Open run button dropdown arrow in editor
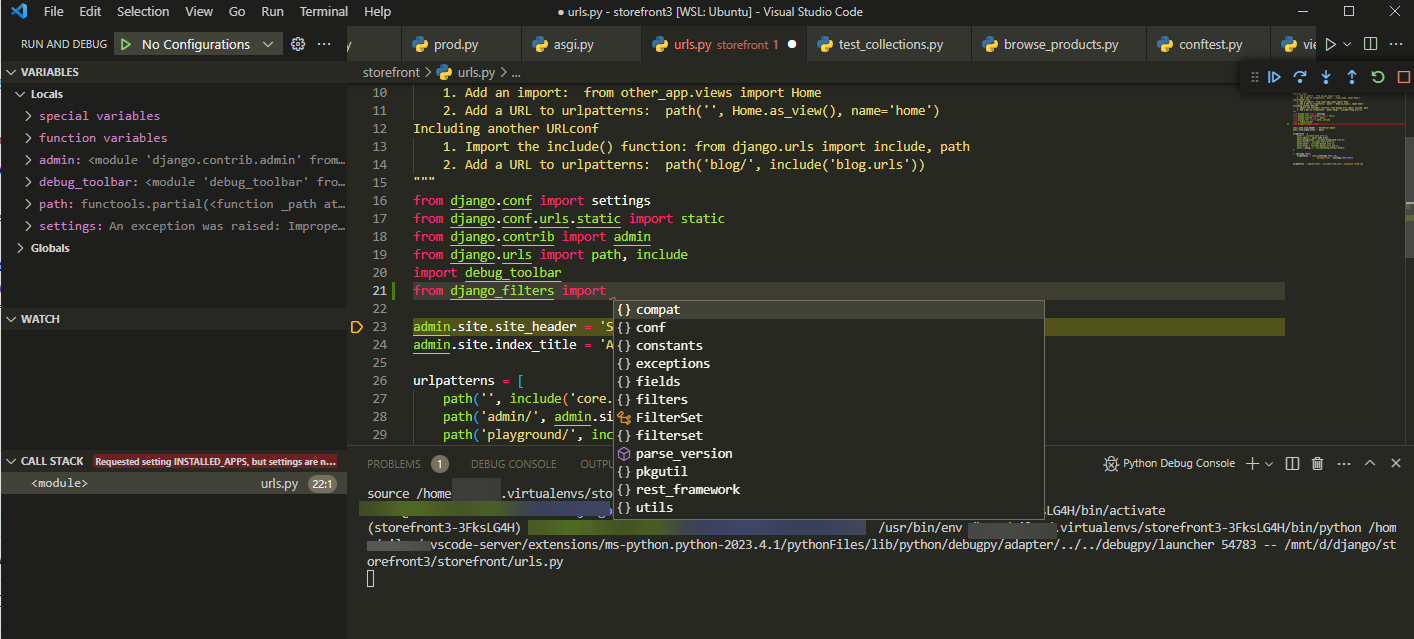The width and height of the screenshot is (1414, 639). coord(1347,44)
